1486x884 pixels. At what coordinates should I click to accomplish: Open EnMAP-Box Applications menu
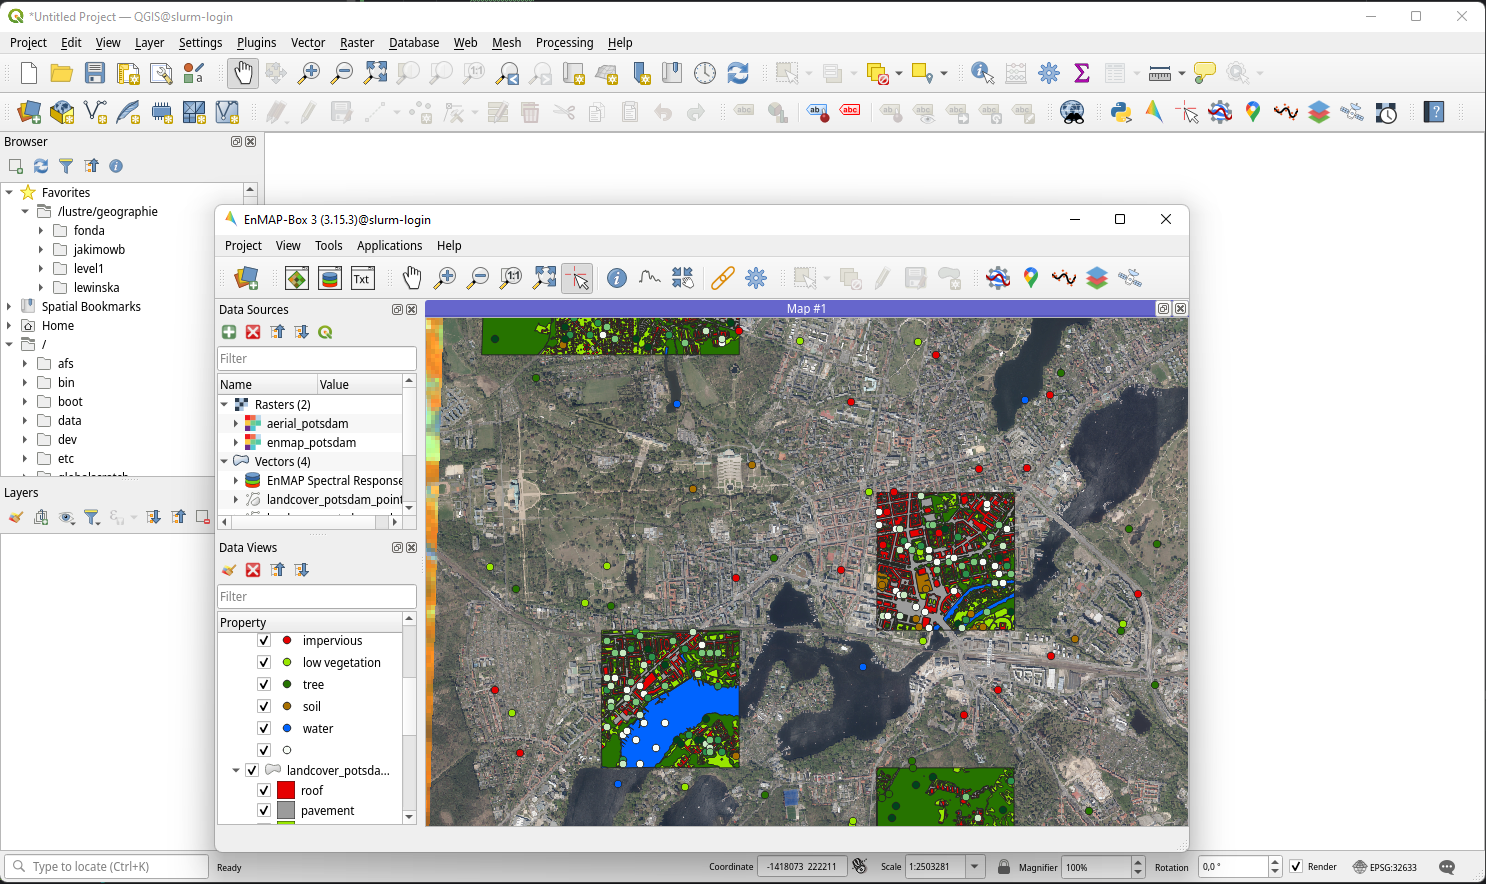[389, 246]
